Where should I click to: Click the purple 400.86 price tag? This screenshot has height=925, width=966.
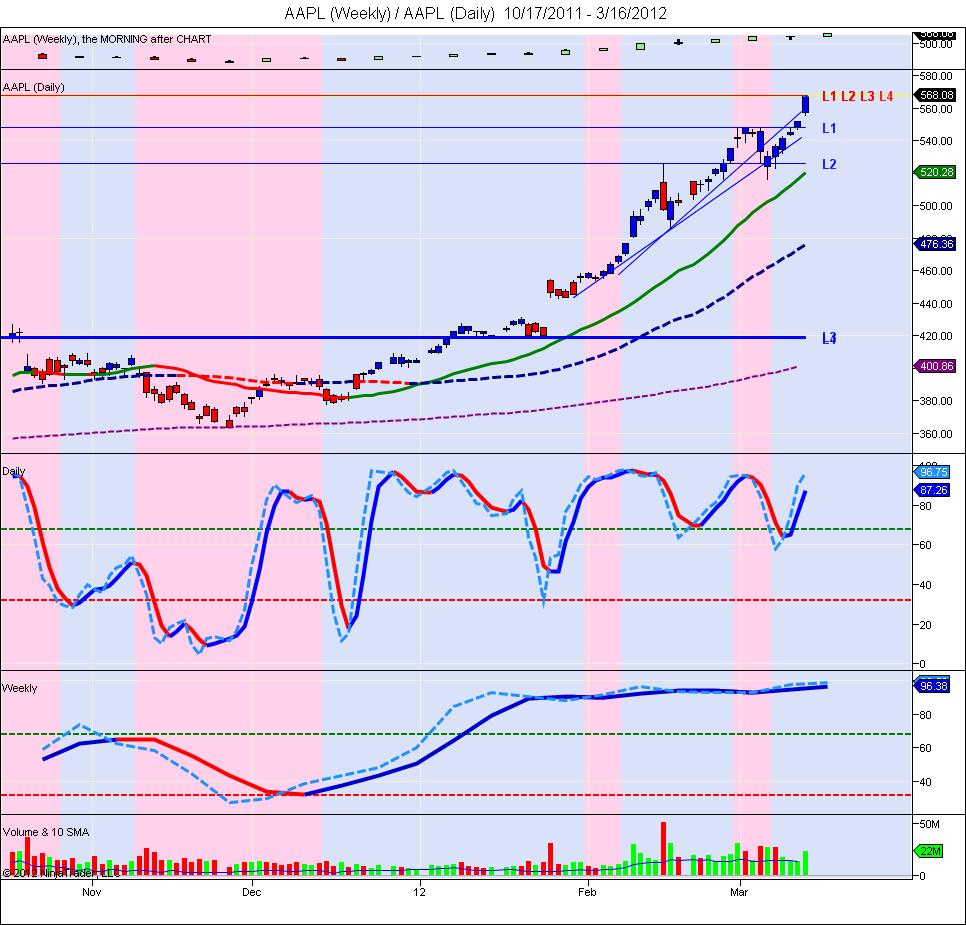coord(935,366)
